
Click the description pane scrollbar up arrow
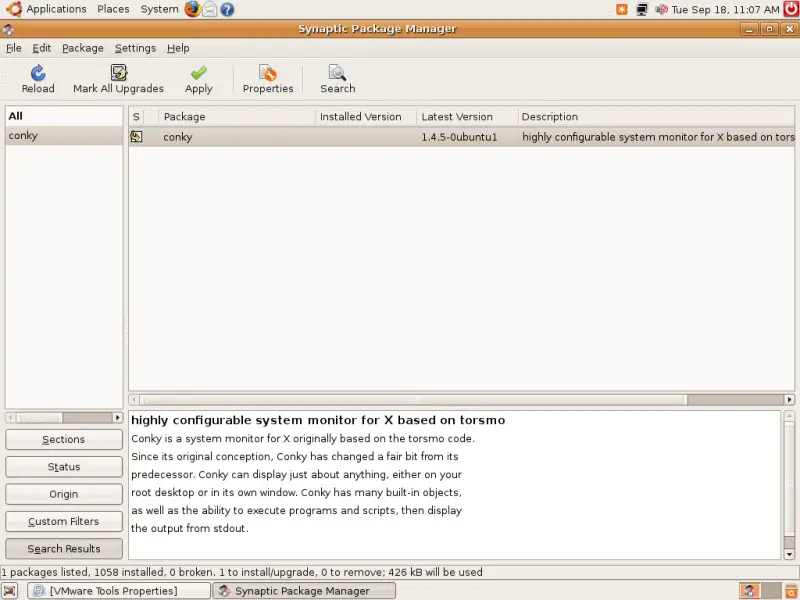(x=789, y=416)
